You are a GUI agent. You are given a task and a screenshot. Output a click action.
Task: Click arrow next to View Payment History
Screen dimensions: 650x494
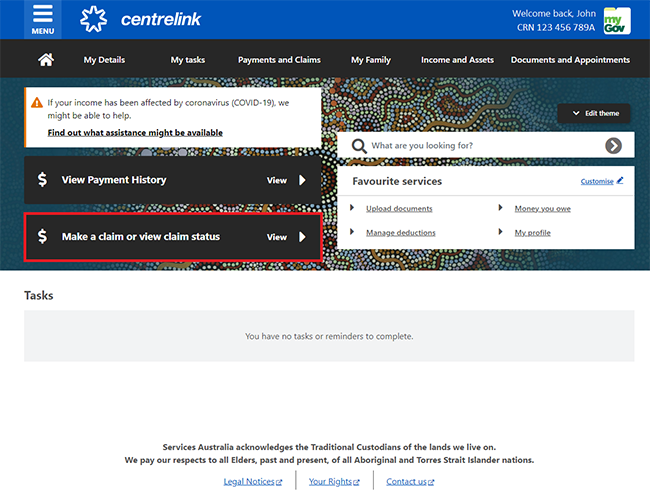(303, 180)
